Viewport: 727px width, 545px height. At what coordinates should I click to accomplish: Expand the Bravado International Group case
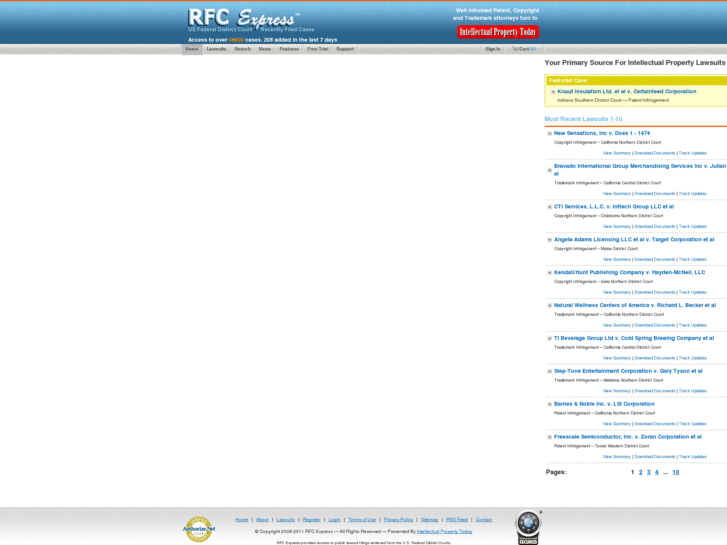[549, 170]
